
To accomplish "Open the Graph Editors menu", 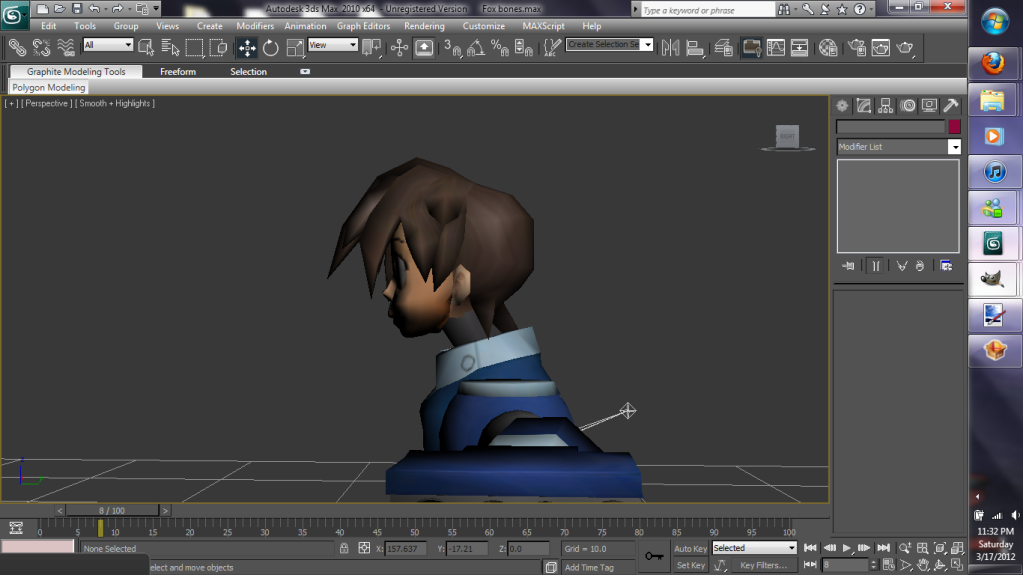I will pos(363,26).
